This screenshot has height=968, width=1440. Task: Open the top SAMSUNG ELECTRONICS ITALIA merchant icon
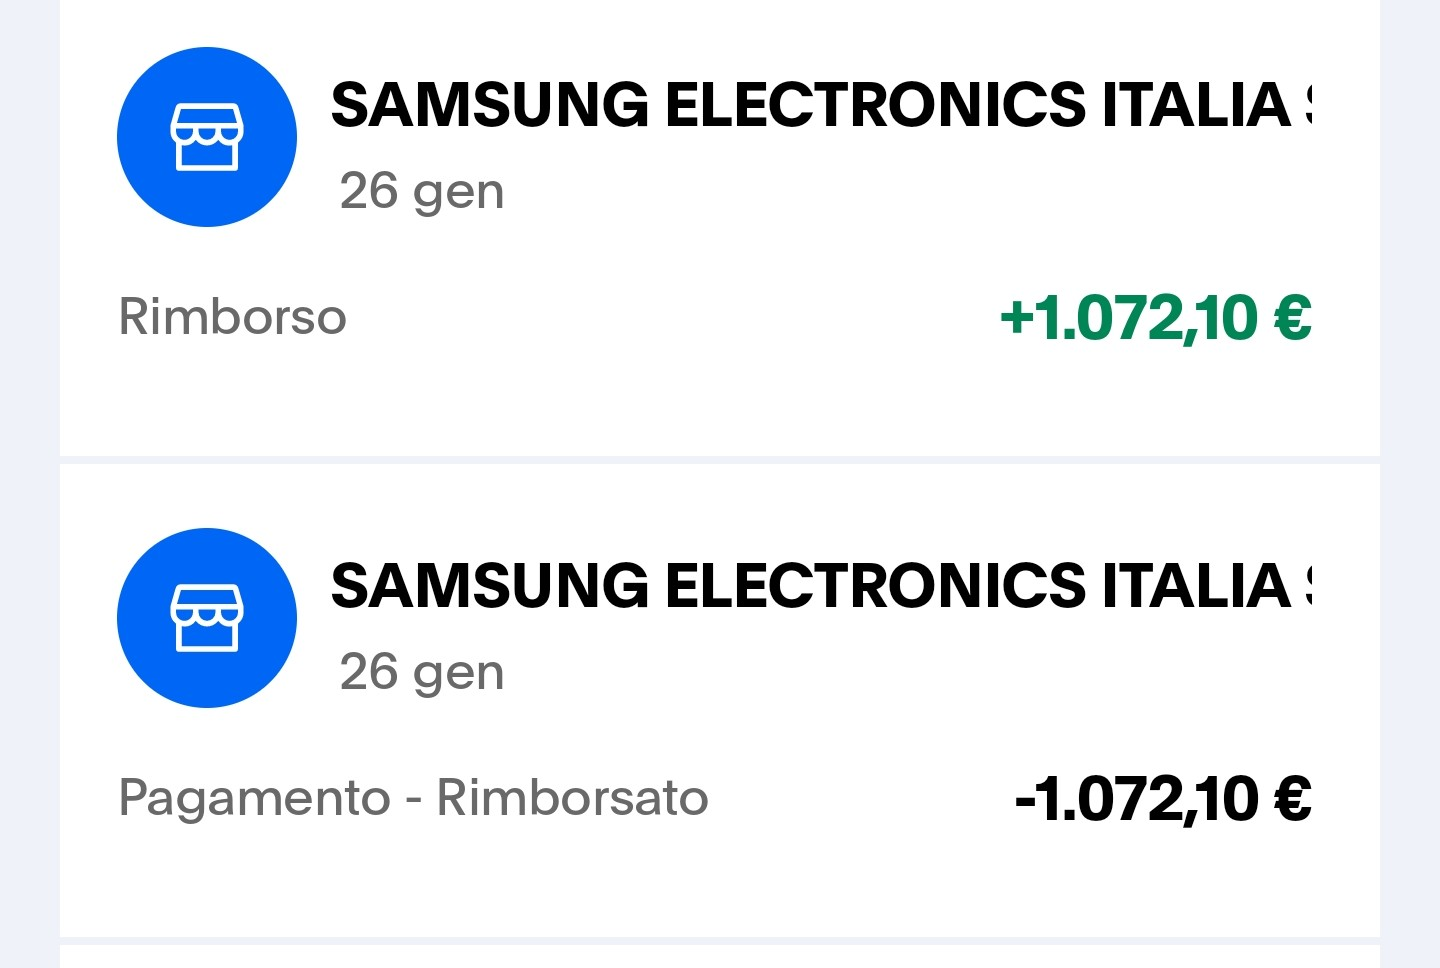(x=206, y=136)
